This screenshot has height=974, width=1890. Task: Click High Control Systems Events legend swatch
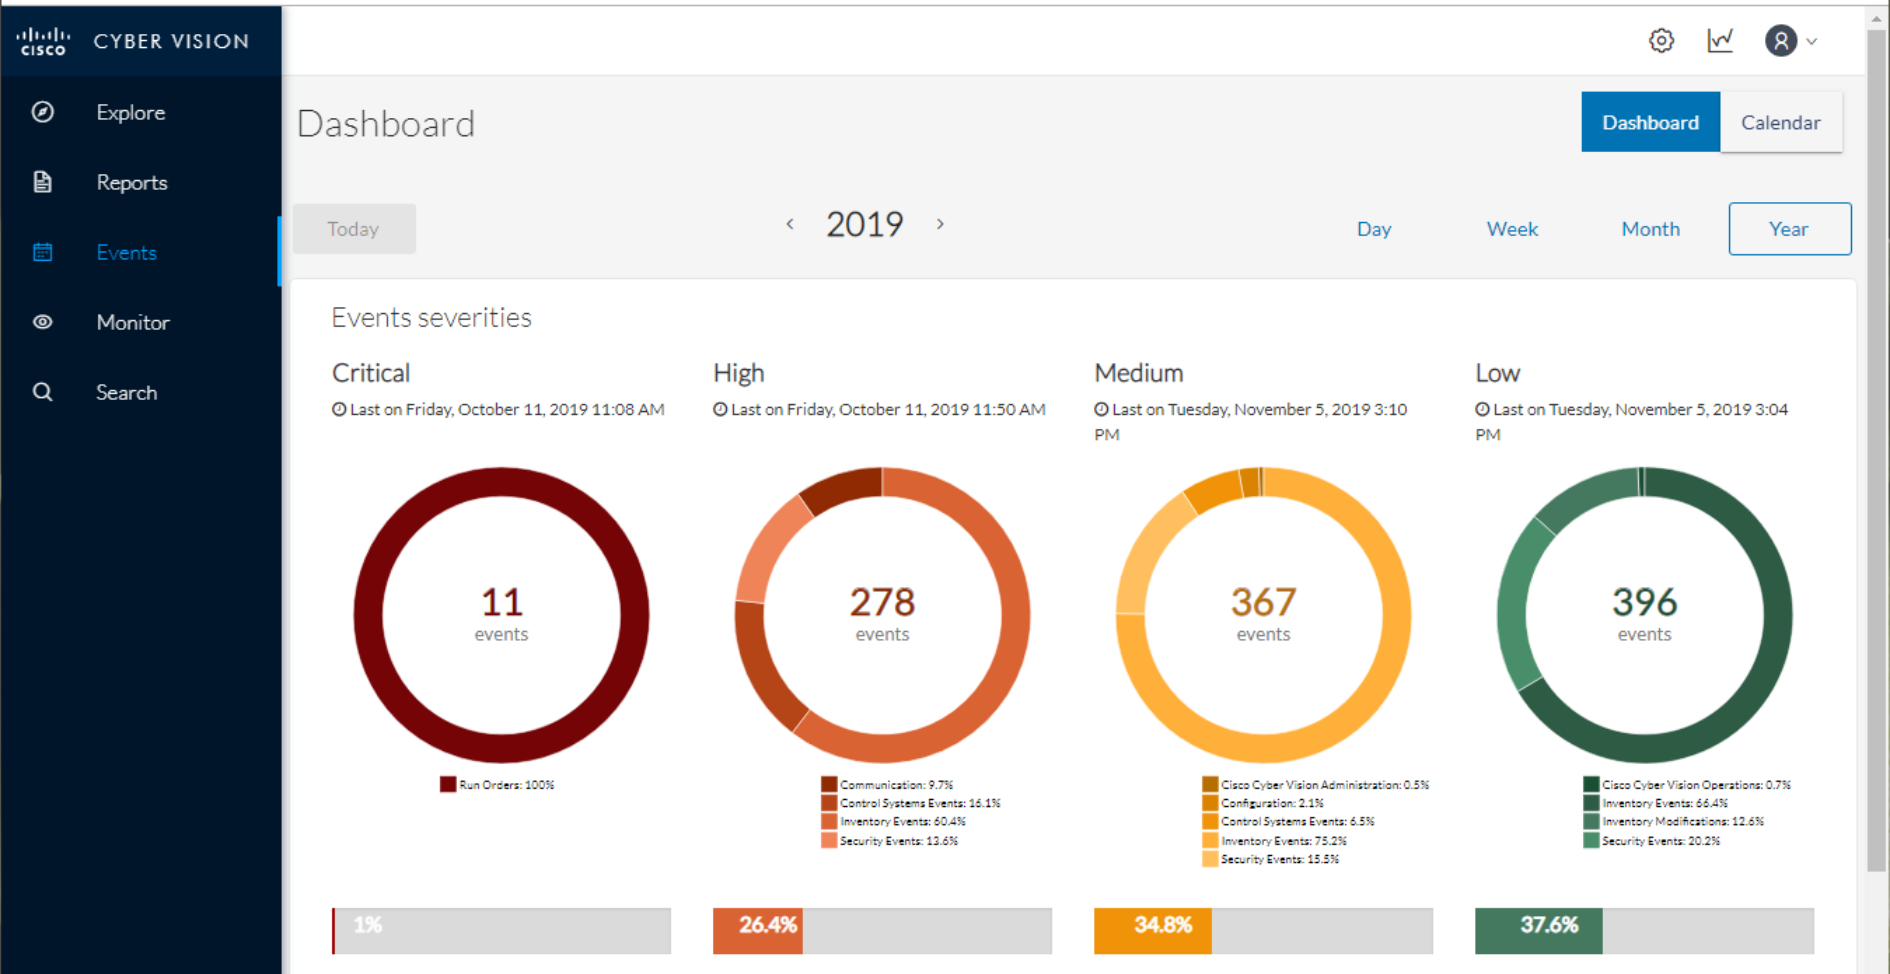pyautogui.click(x=829, y=803)
